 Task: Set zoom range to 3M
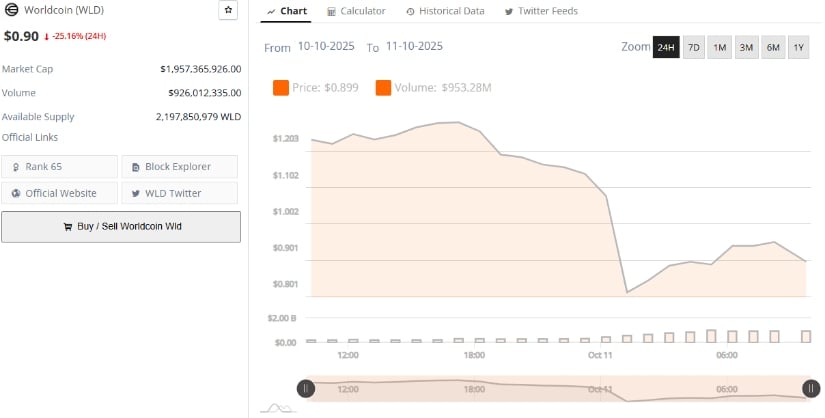point(746,48)
